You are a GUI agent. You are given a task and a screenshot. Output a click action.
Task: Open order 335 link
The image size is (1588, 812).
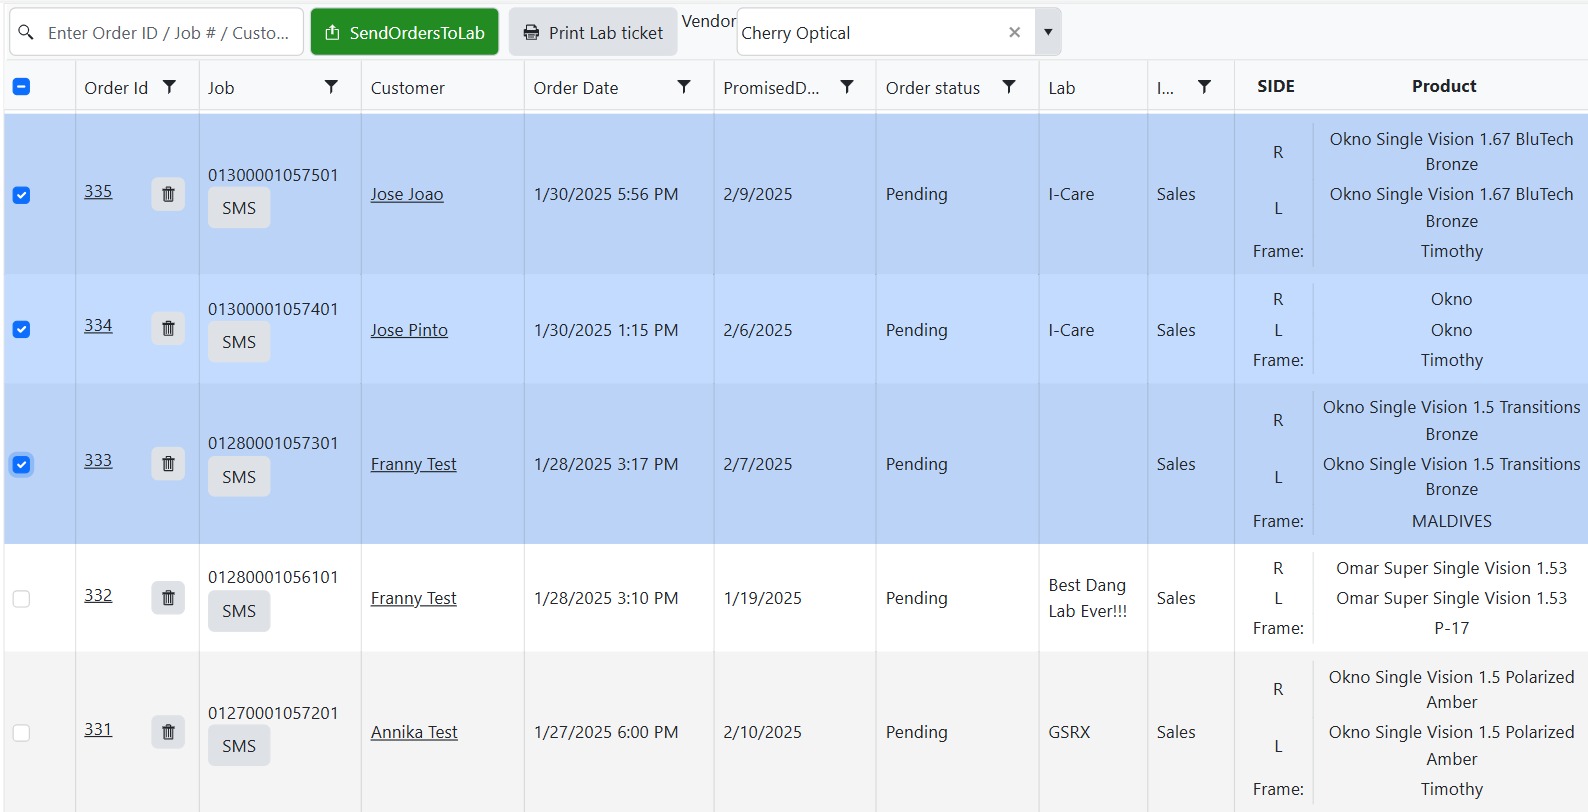tap(98, 191)
